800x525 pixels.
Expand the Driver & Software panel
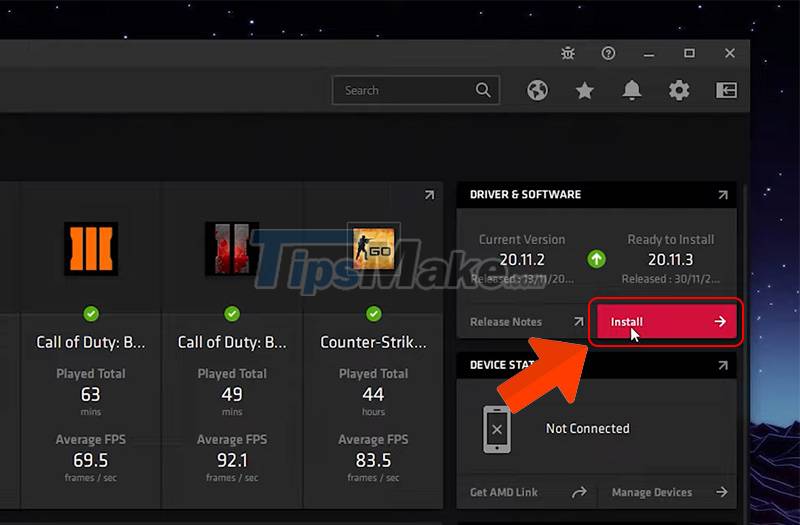(723, 195)
